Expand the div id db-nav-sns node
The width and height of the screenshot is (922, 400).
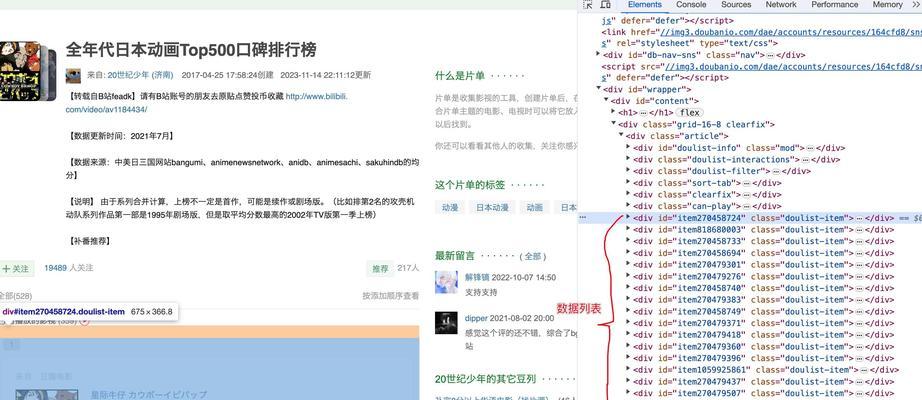tap(599, 55)
